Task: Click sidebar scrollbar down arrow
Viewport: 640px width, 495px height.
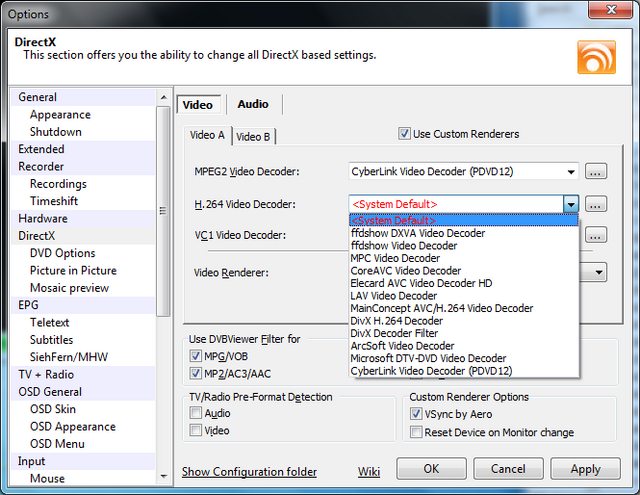Action: tap(164, 476)
